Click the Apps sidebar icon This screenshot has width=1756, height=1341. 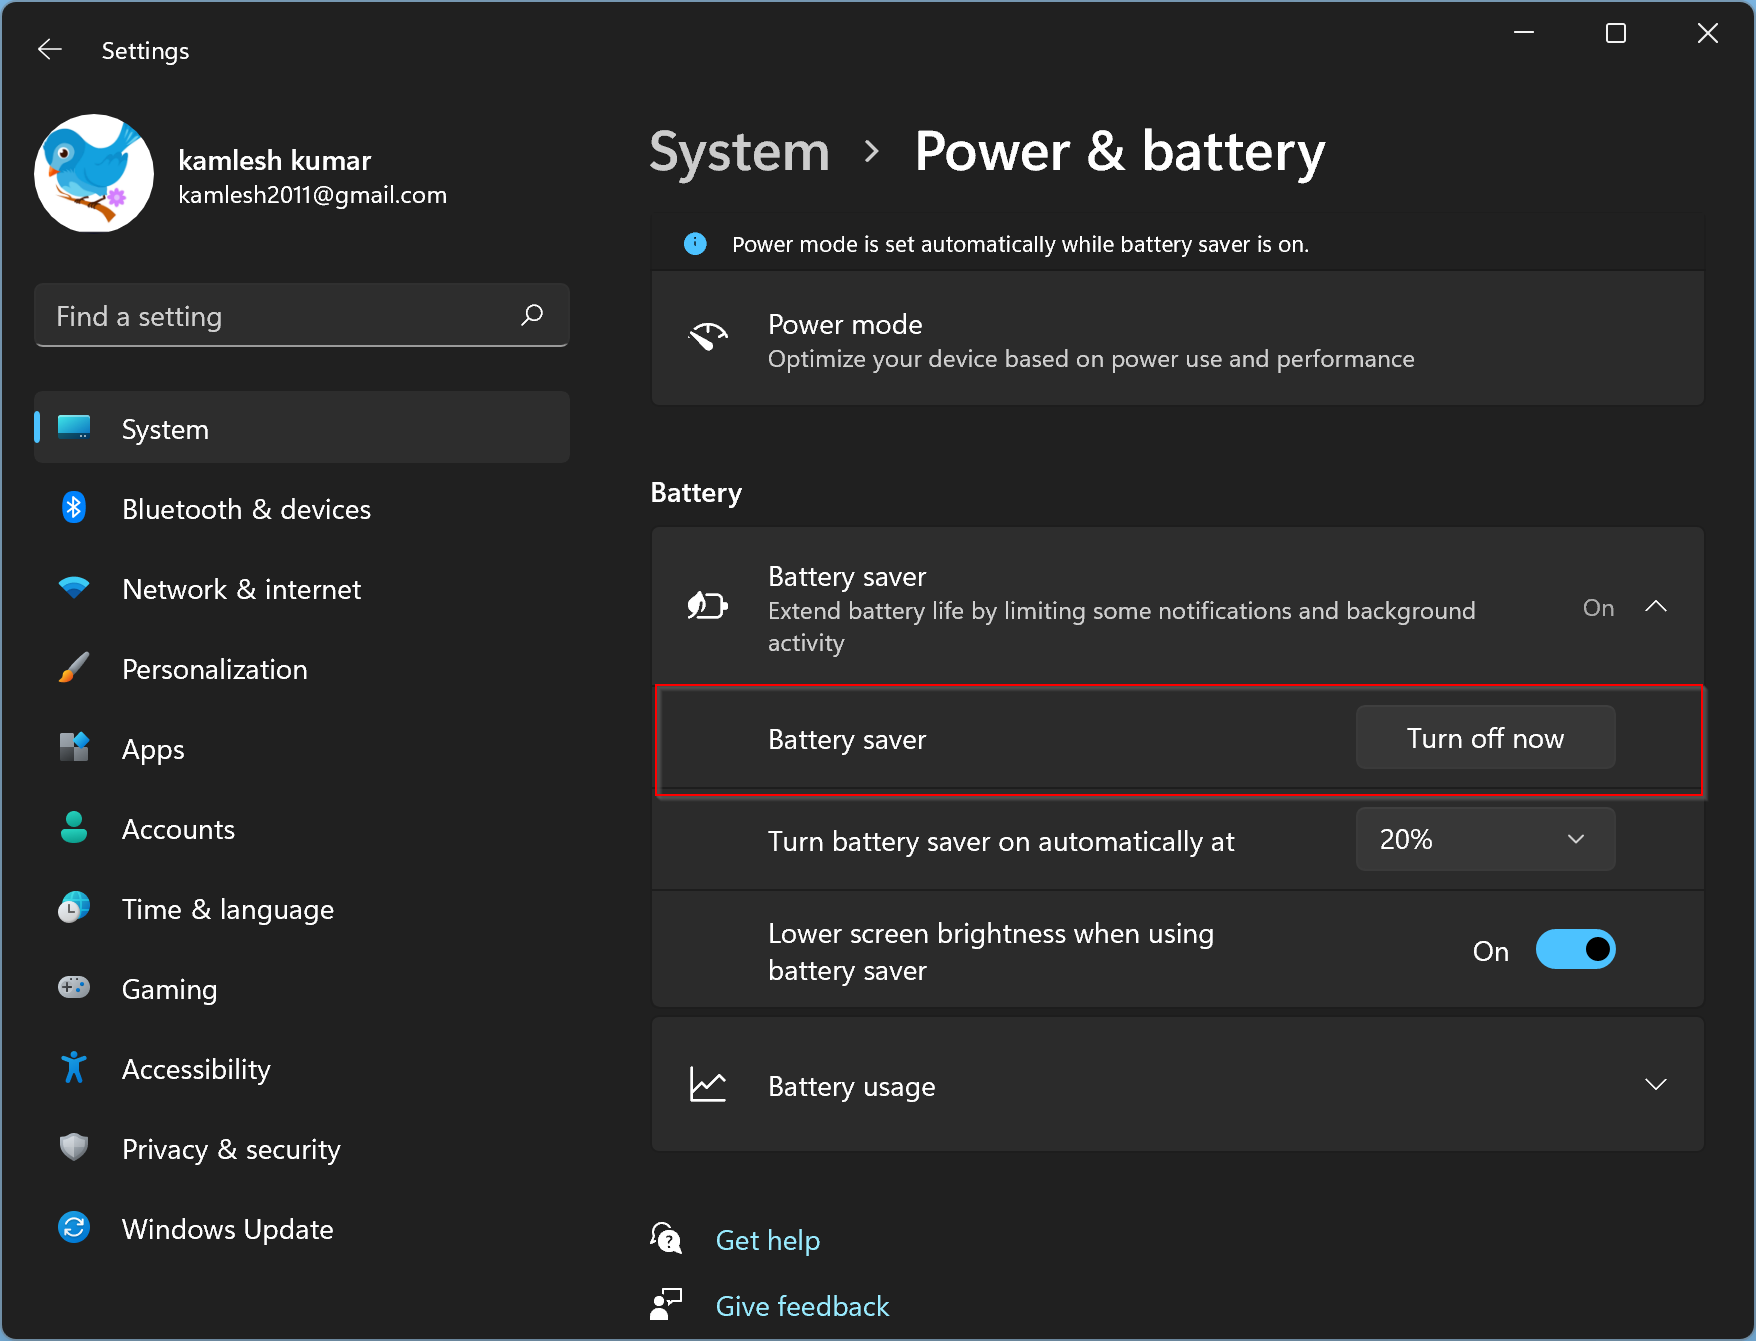[x=74, y=748]
